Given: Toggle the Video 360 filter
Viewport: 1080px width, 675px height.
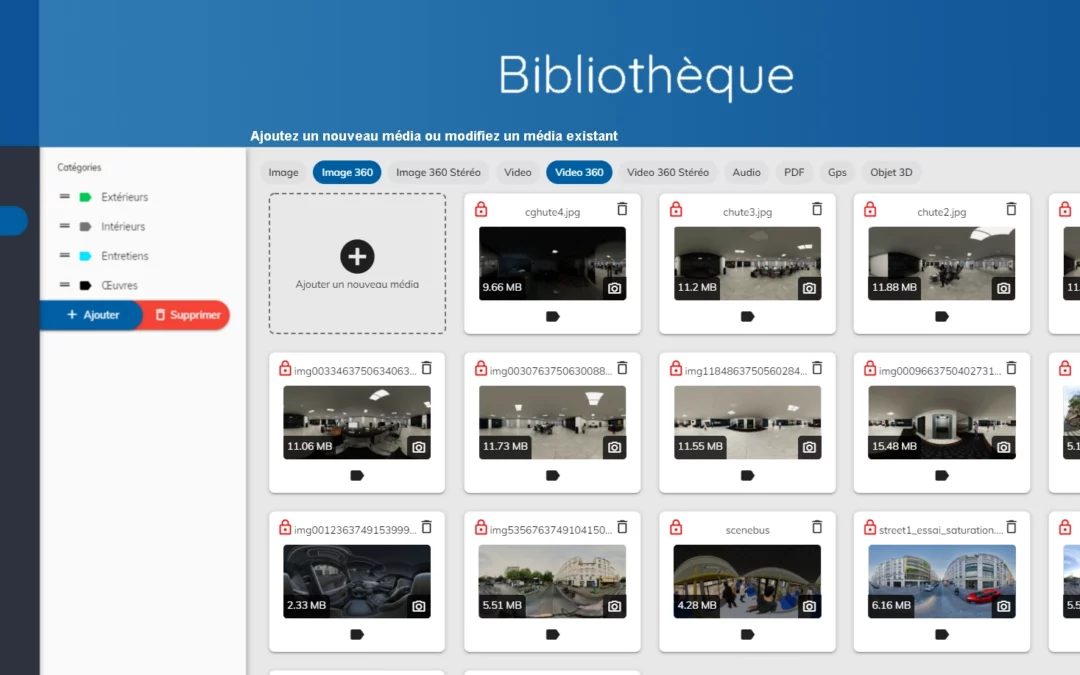Looking at the screenshot, I should pos(579,172).
